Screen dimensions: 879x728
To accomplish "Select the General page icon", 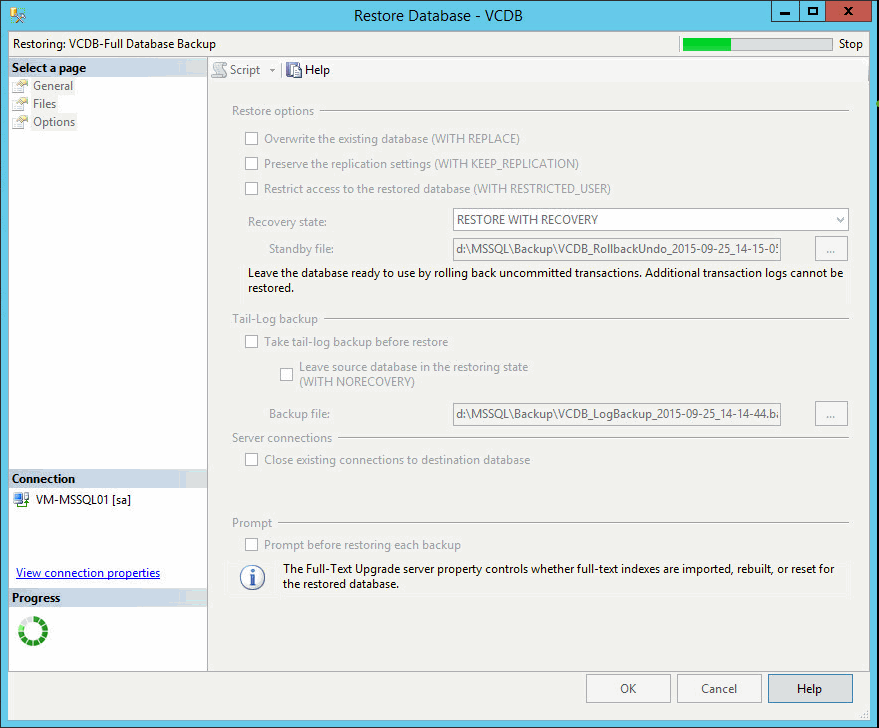I will point(20,86).
